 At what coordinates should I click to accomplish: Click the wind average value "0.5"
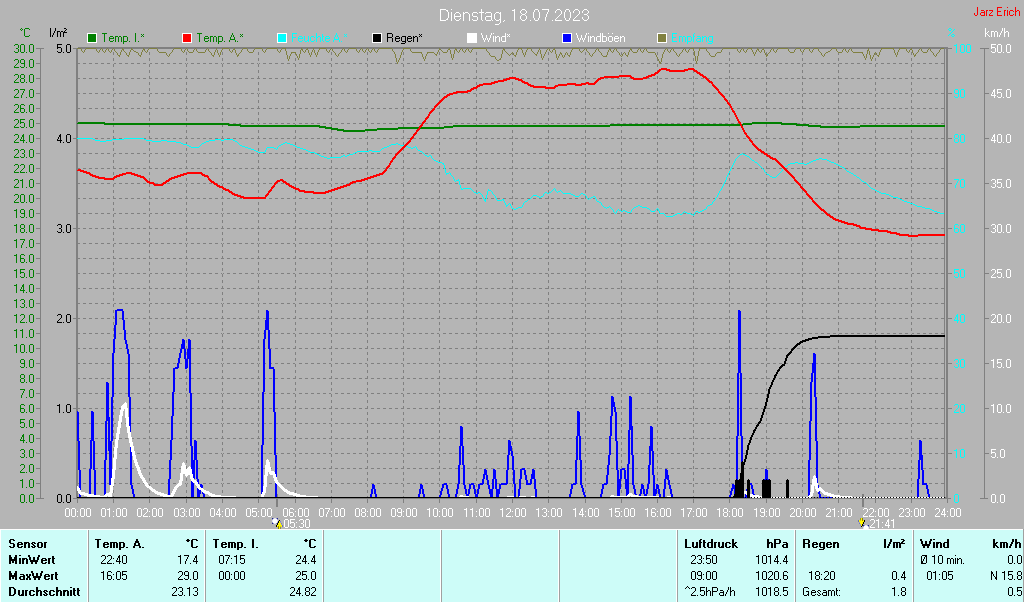pos(1014,592)
